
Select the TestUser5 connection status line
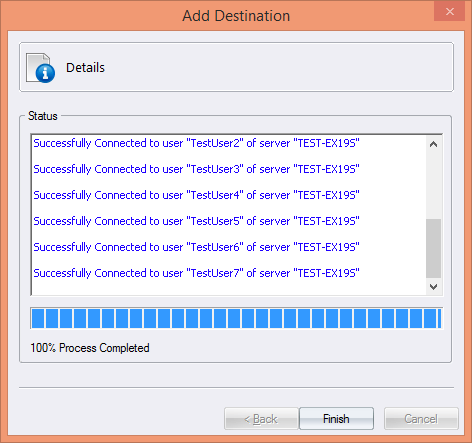[x=196, y=221]
